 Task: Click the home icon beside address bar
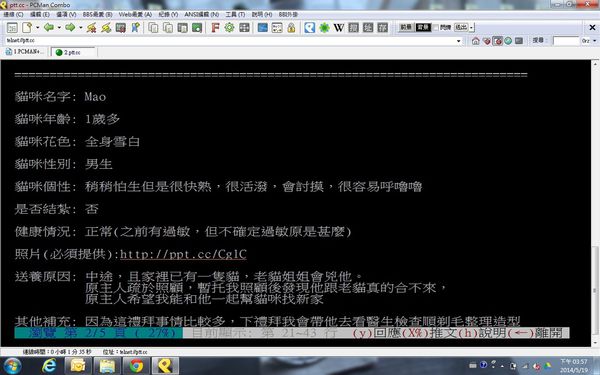476,41
